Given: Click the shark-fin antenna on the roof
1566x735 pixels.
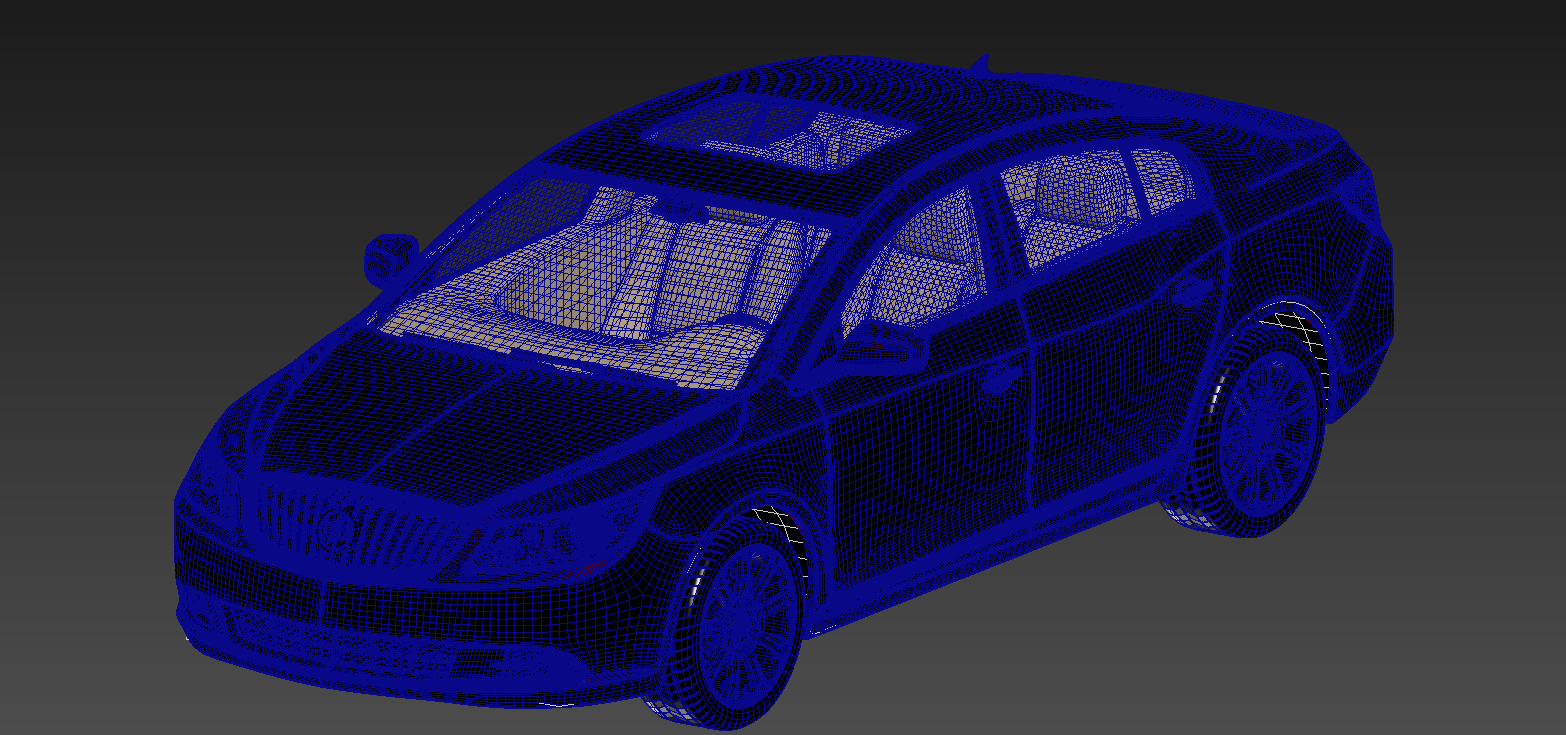Looking at the screenshot, I should pyautogui.click(x=980, y=62).
